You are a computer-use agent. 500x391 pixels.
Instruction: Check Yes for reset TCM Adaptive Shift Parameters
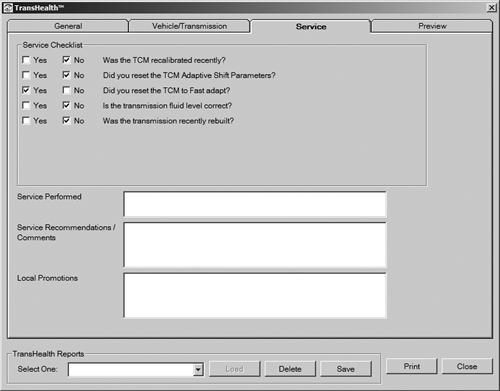point(26,75)
